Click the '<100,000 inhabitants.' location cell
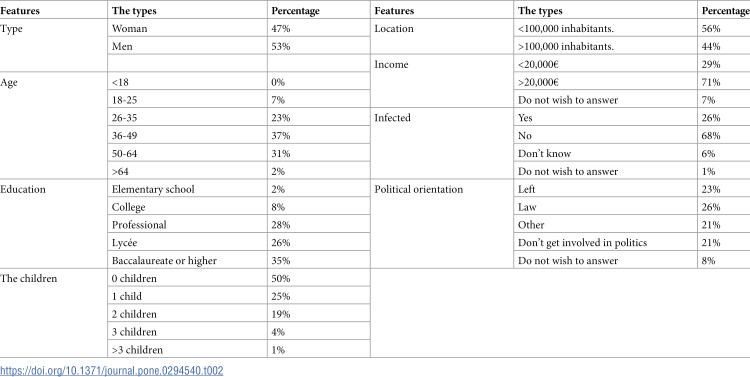This screenshot has height=377, width=750. point(606,29)
